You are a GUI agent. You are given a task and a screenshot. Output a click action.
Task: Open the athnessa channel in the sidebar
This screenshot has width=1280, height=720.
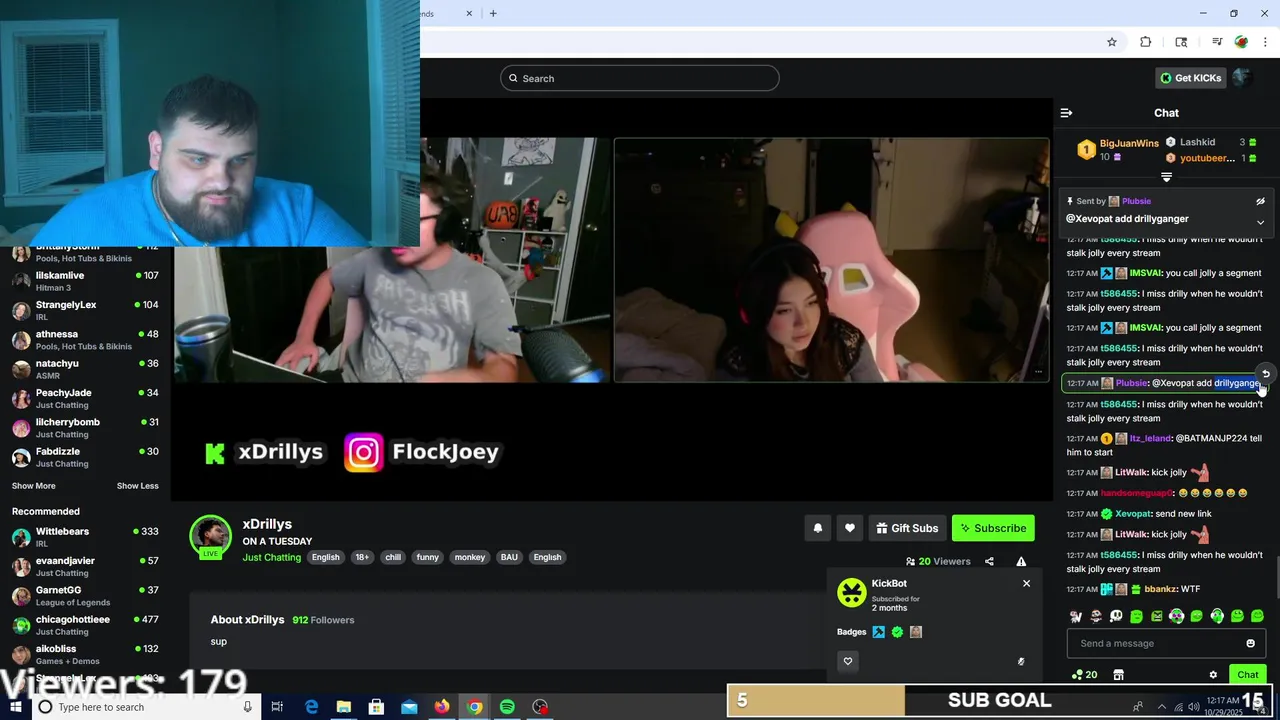86,339
